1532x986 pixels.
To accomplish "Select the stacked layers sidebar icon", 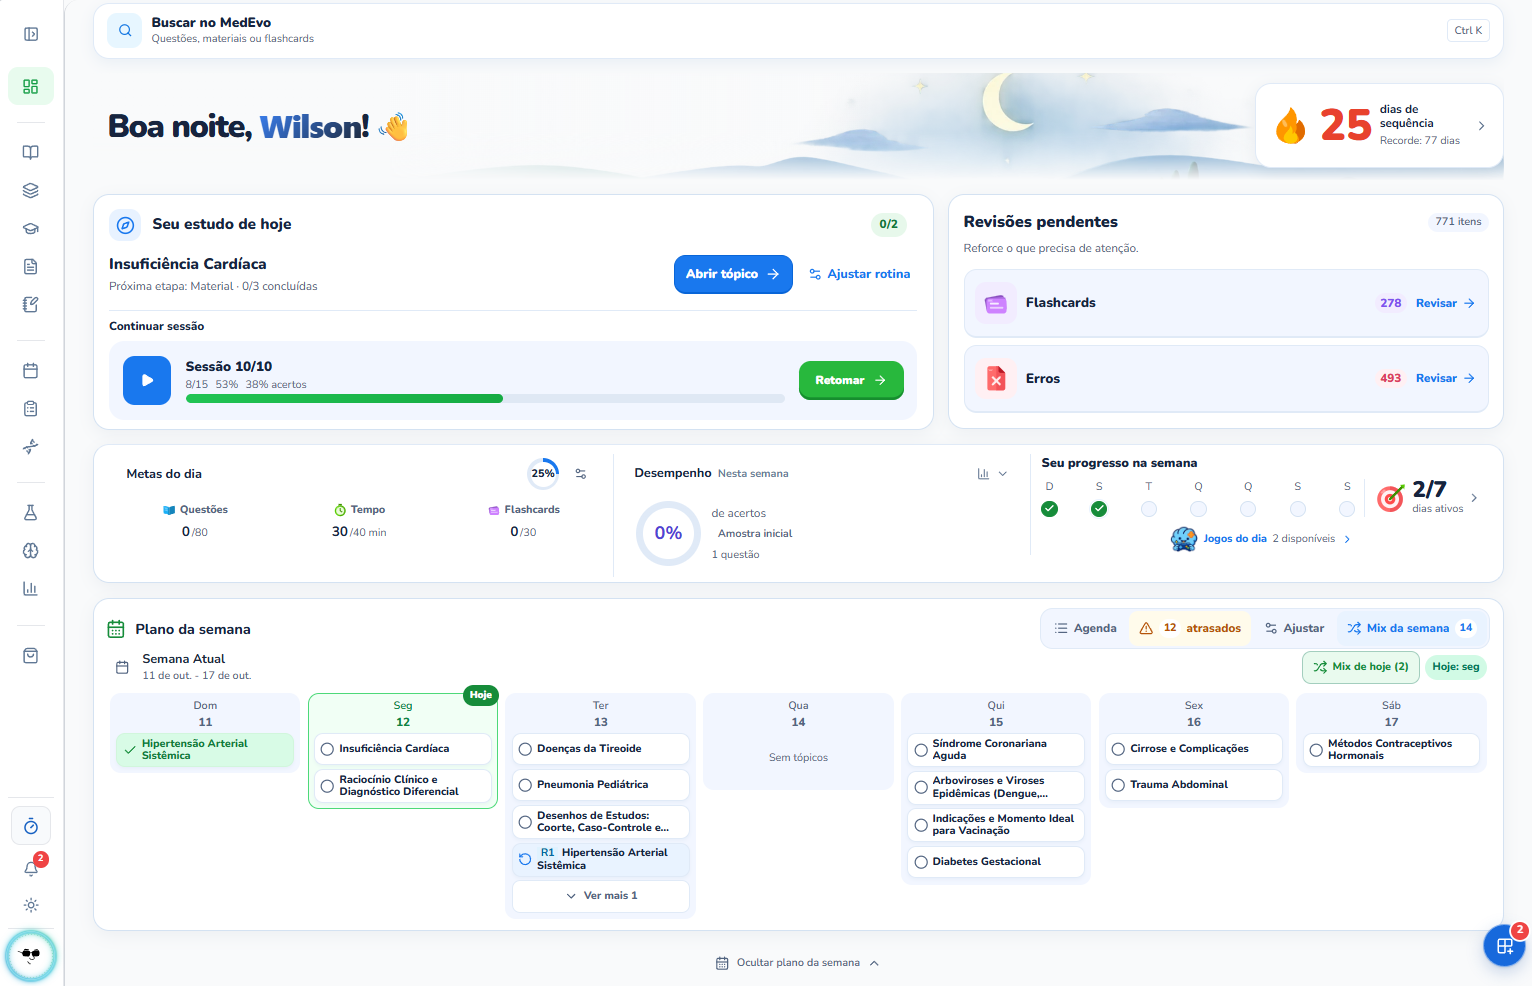I will pos(31,191).
